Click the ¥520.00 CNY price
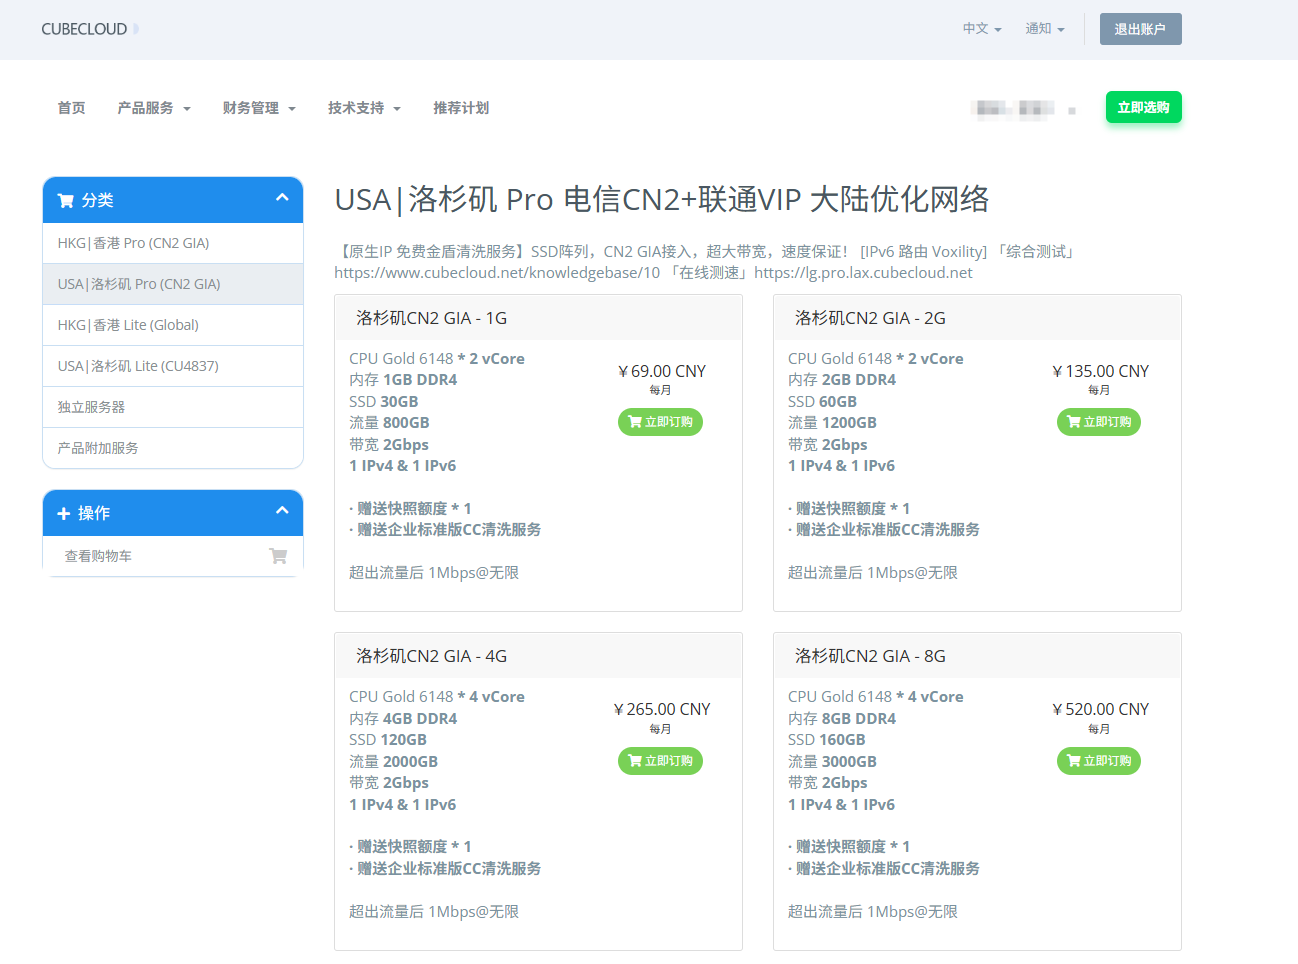 tap(1100, 709)
